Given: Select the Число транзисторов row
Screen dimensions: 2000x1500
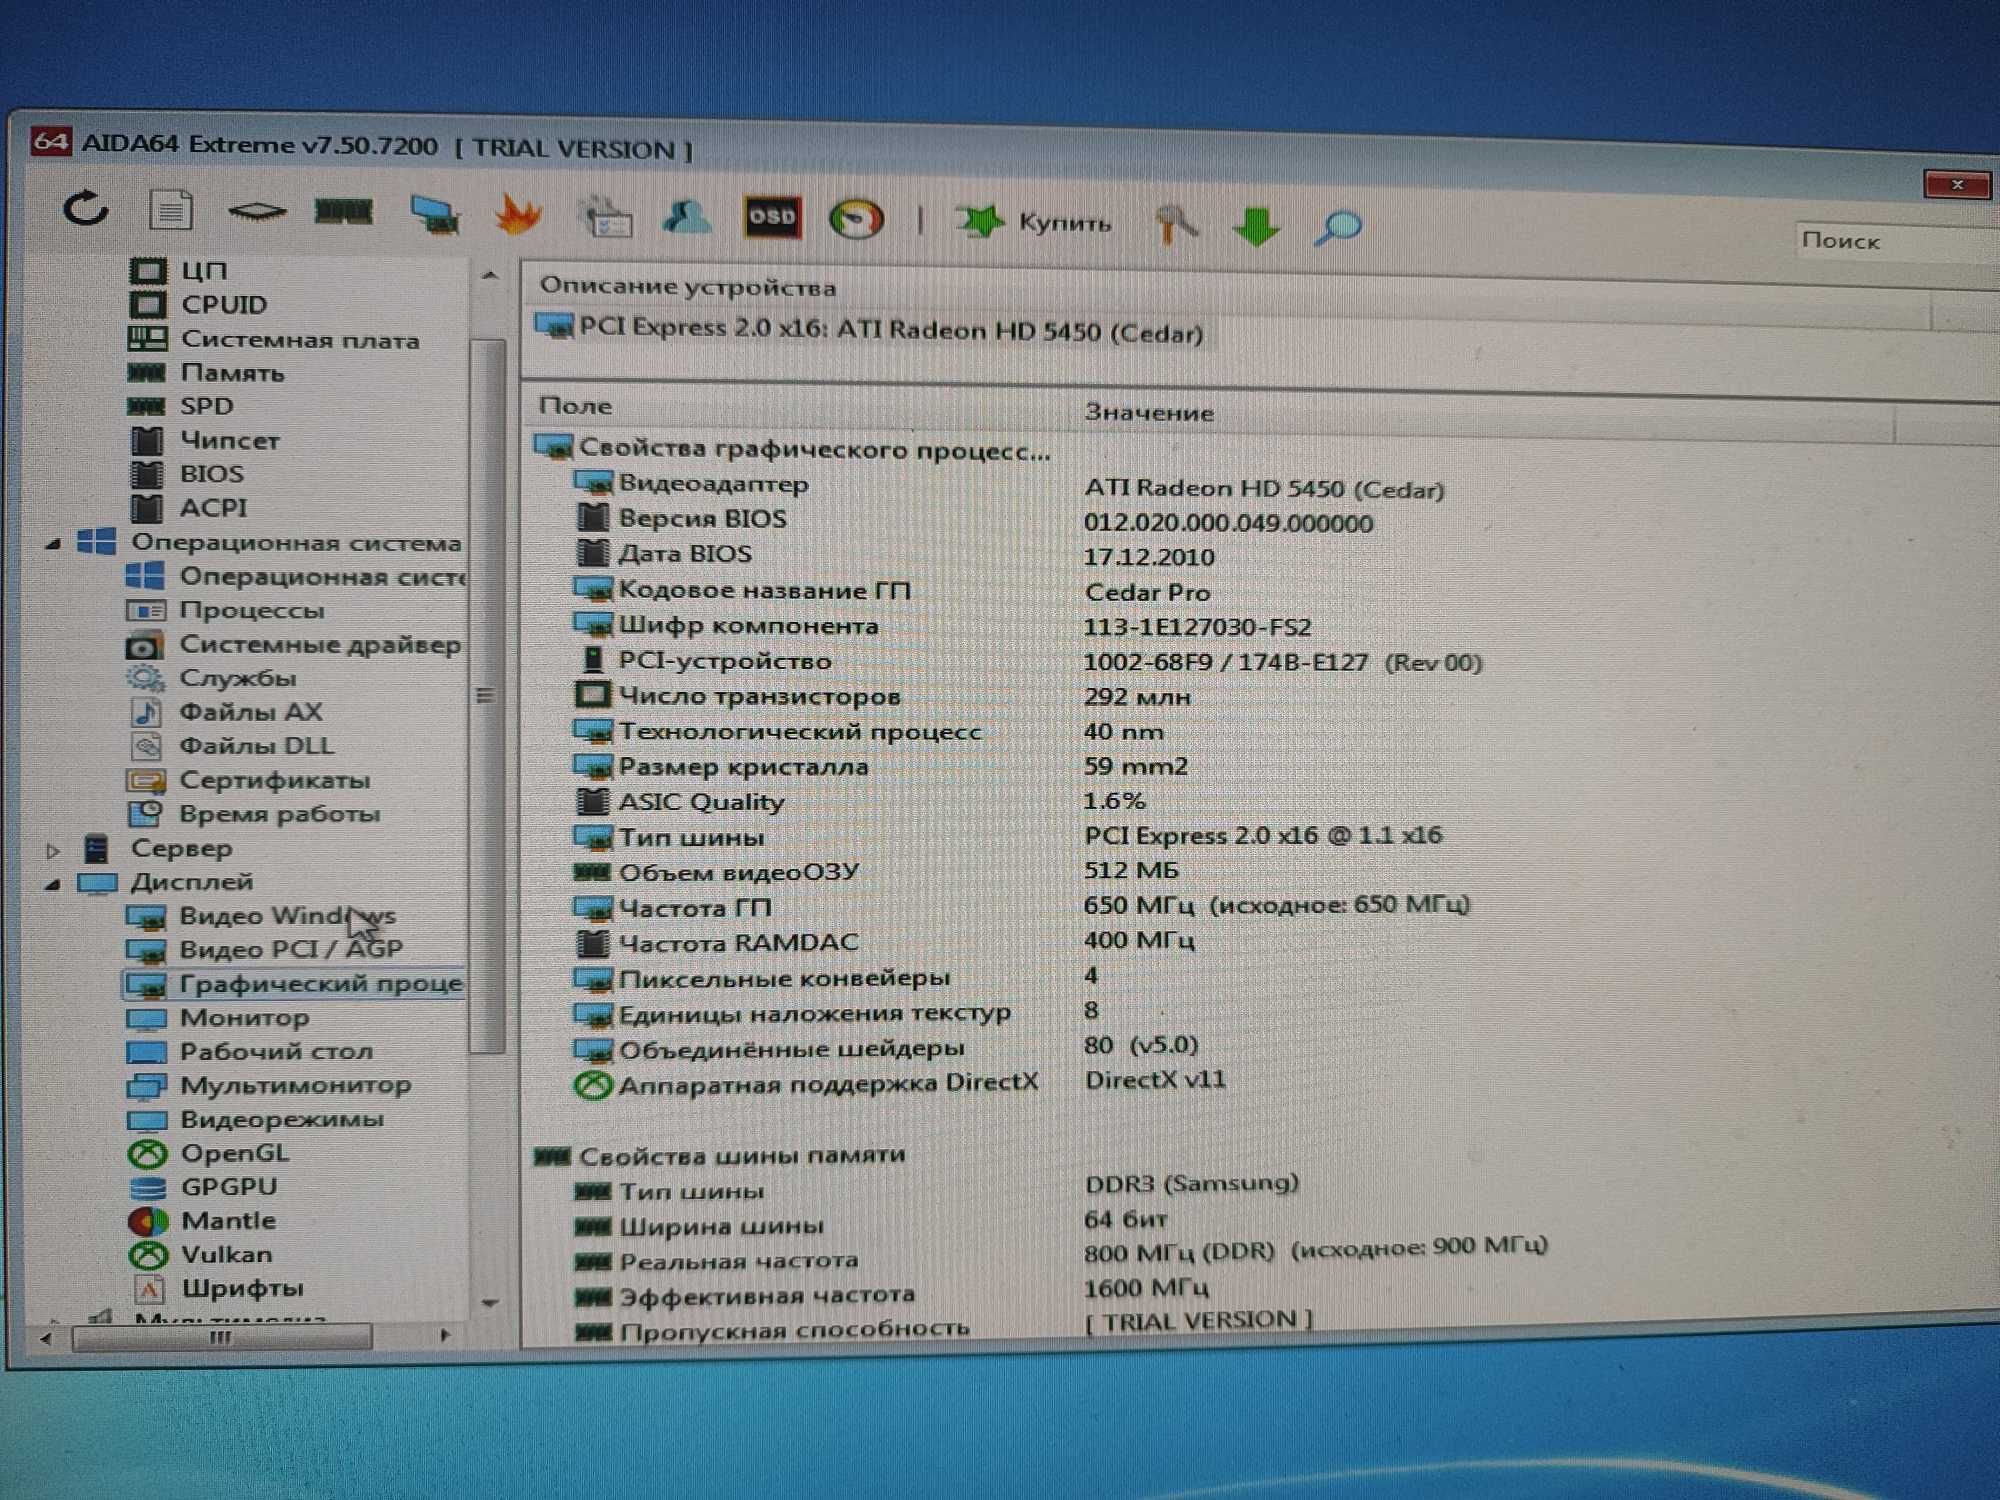Looking at the screenshot, I should 883,696.
